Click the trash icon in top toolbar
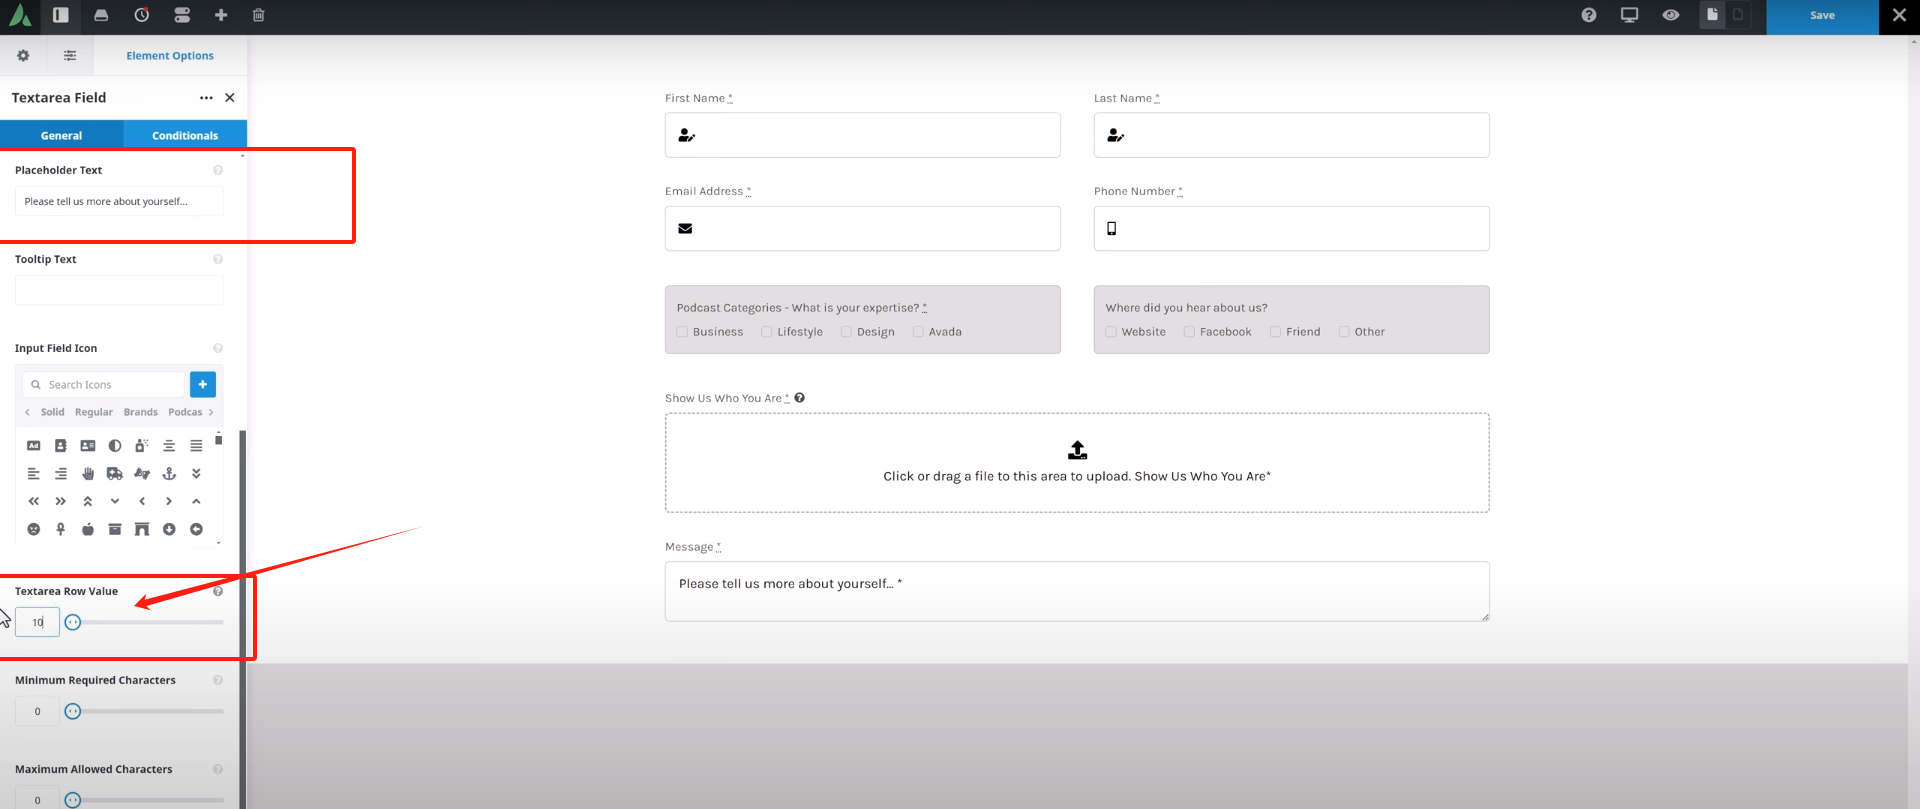1920x809 pixels. 258,15
